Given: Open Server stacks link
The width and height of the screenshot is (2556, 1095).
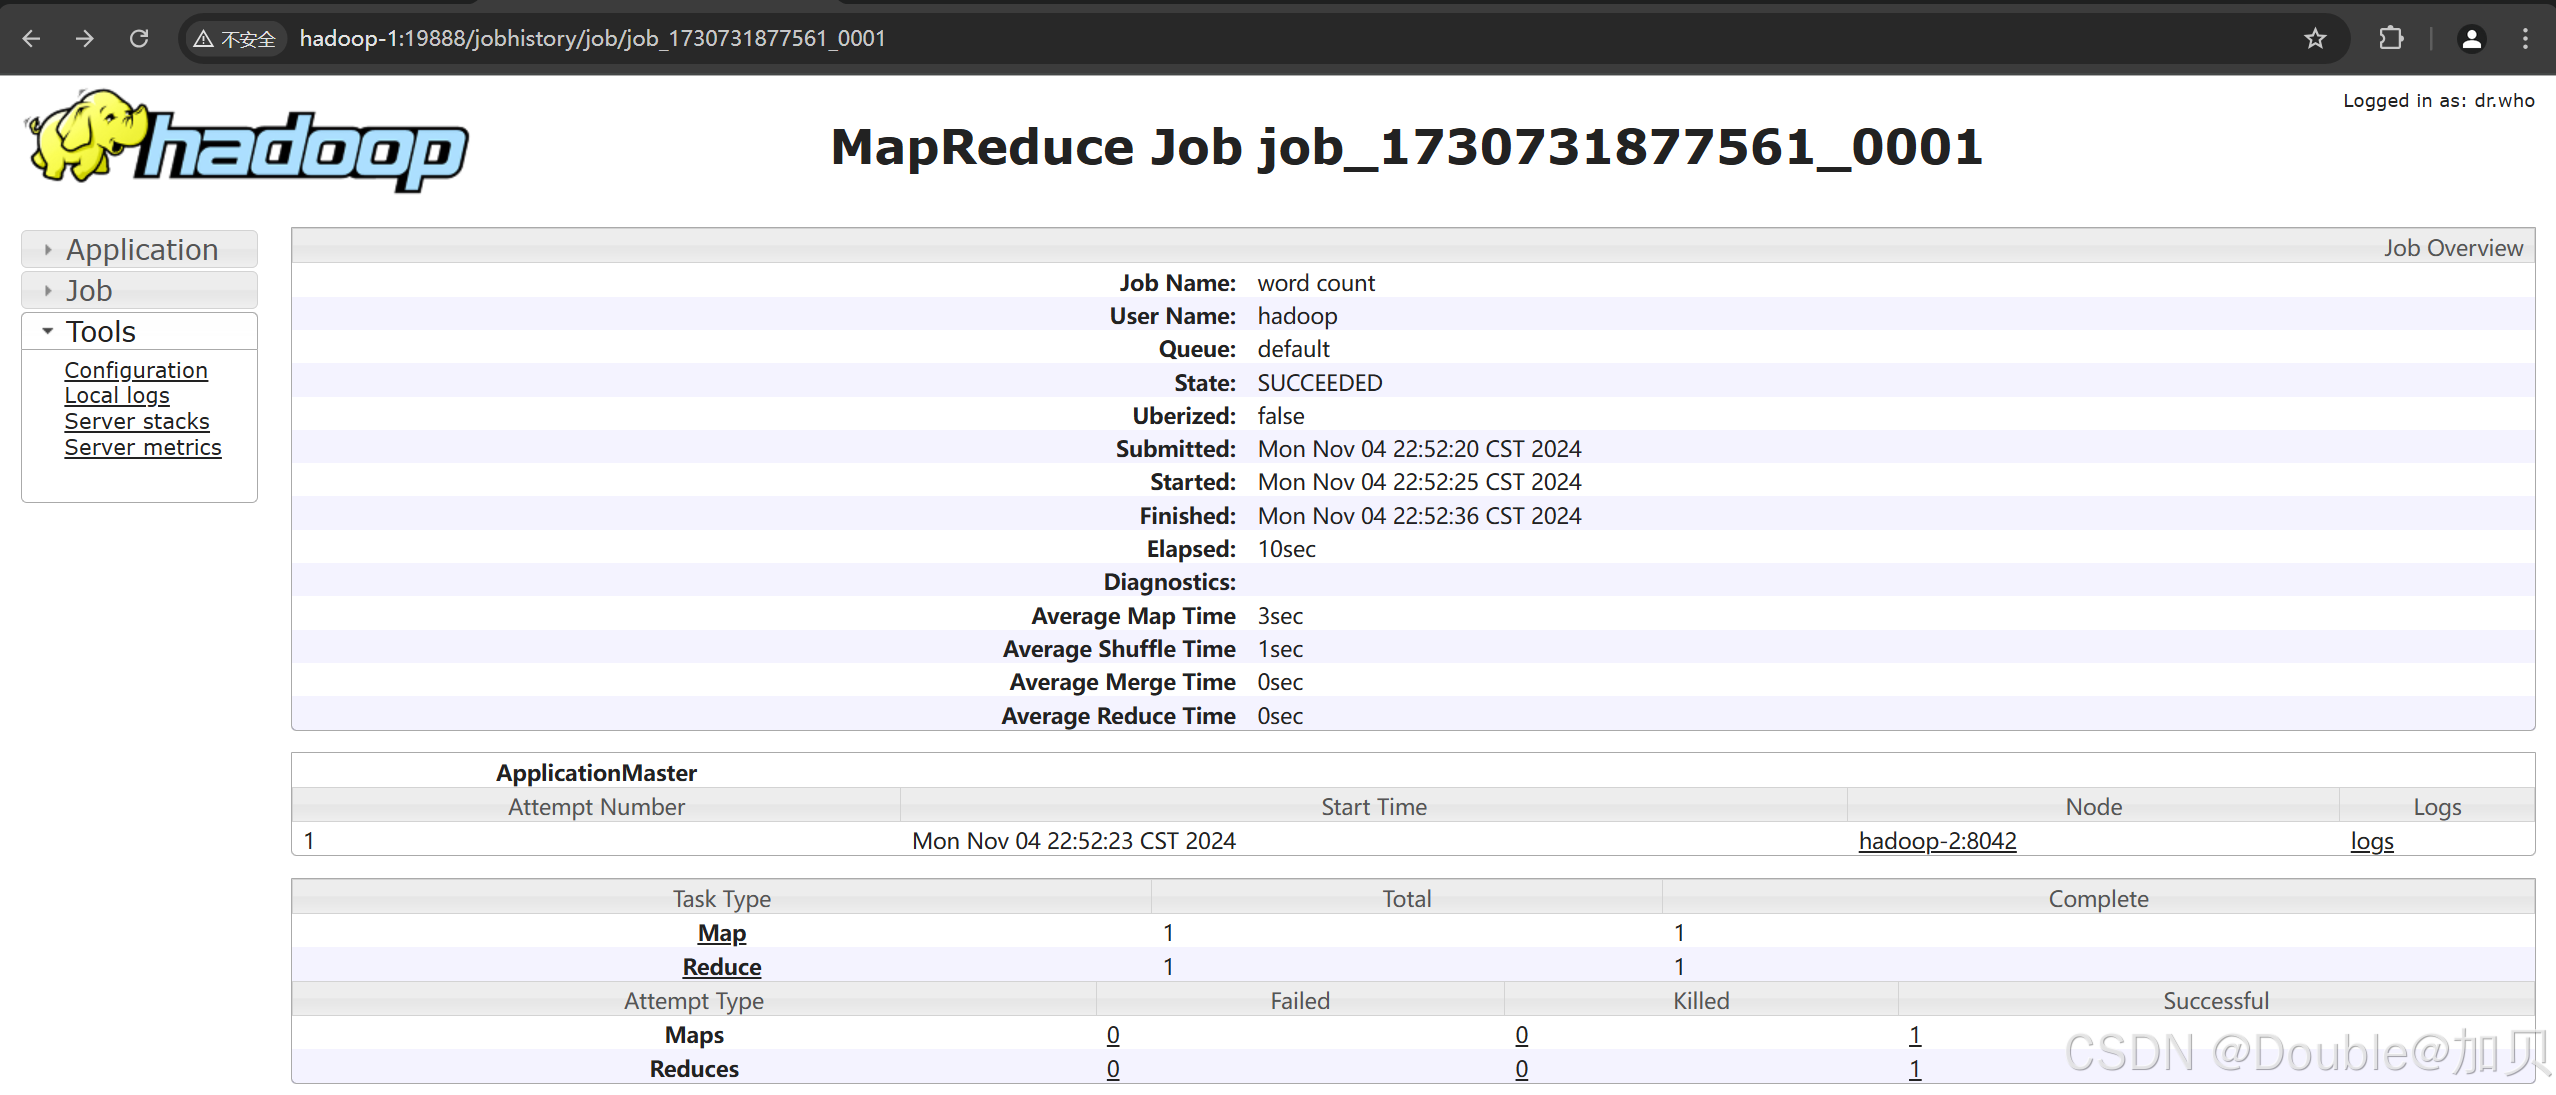Looking at the screenshot, I should tap(137, 421).
